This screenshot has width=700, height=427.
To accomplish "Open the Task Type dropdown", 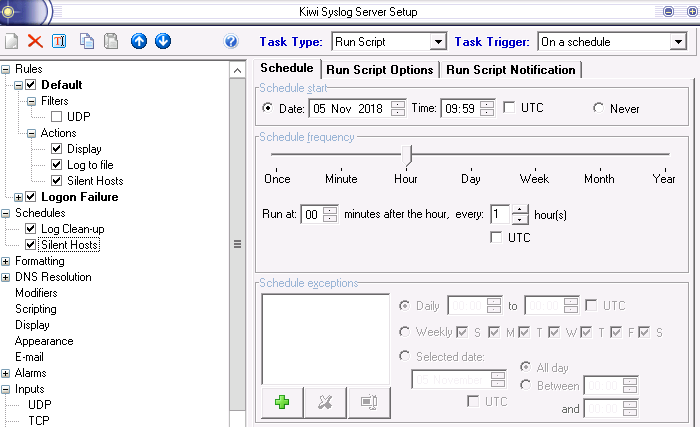I will 438,42.
